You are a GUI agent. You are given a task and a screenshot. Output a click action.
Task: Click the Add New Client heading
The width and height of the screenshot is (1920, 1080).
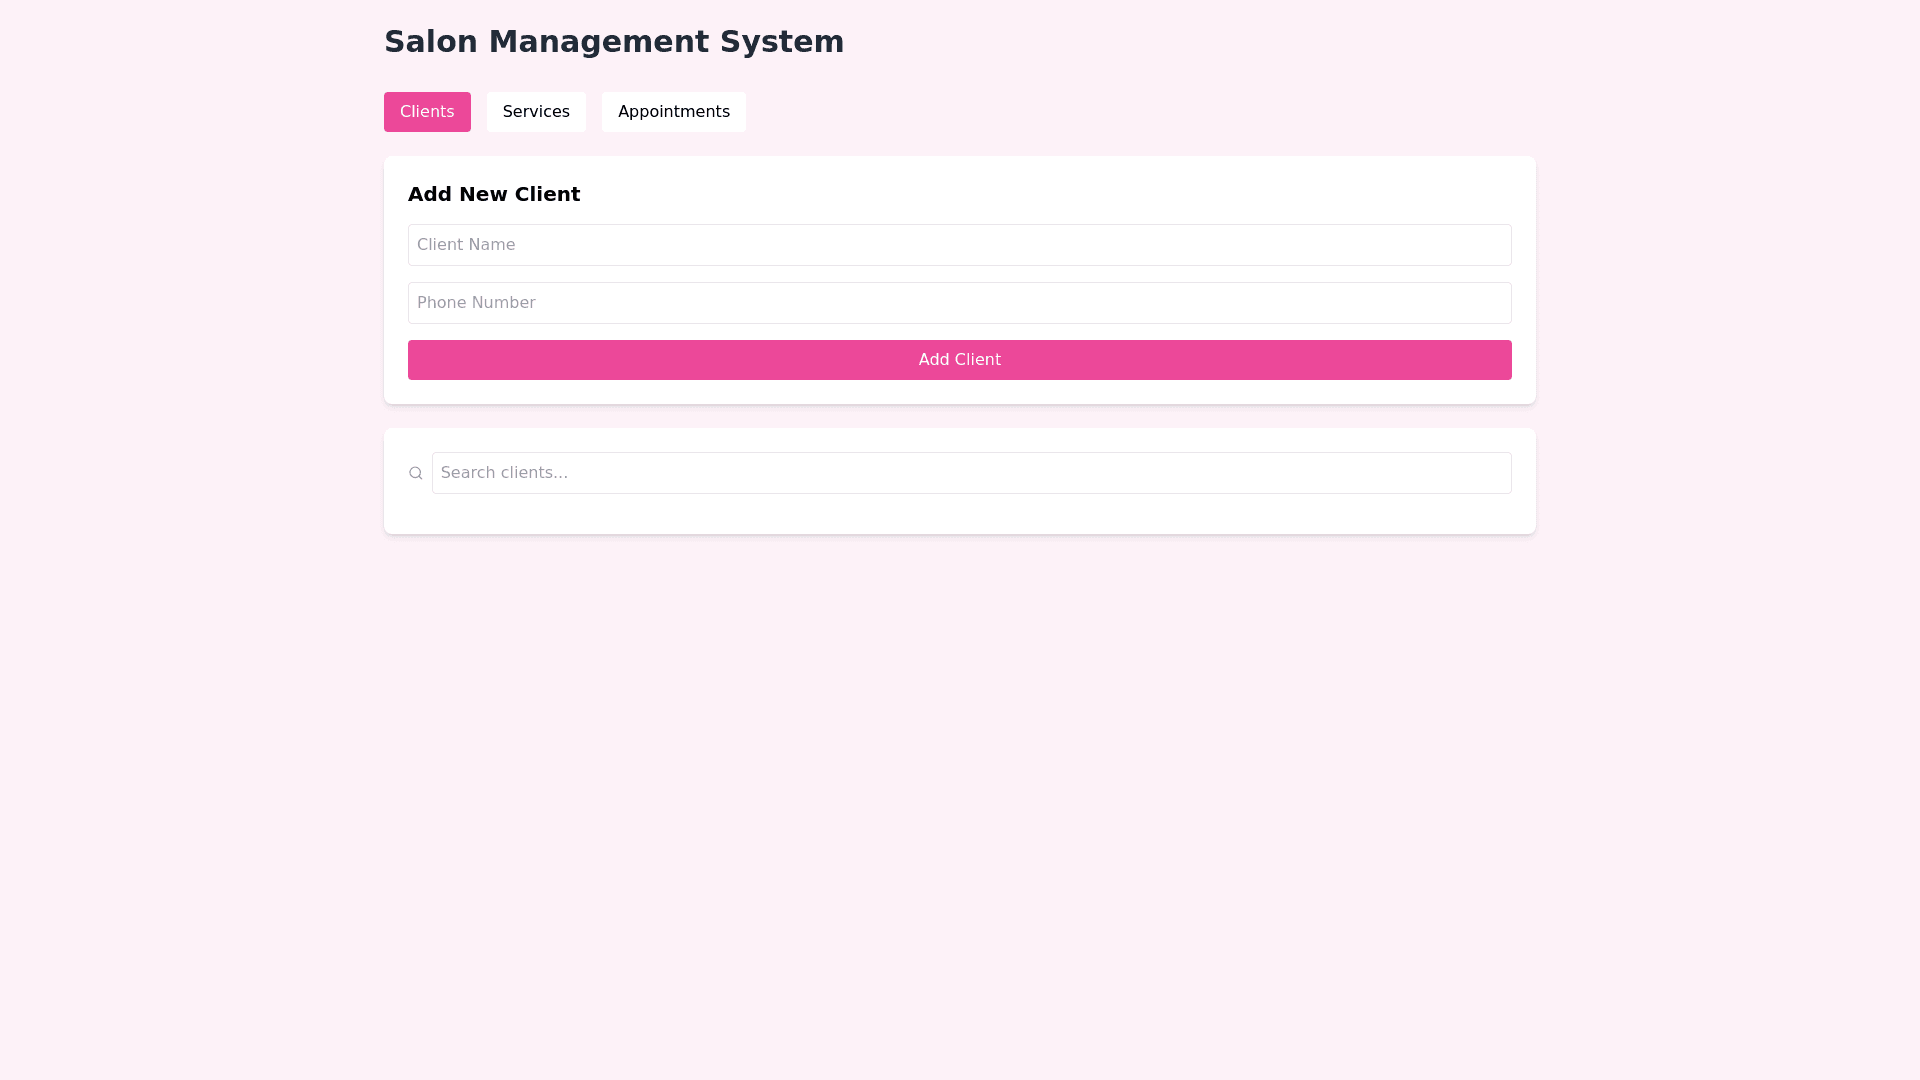click(494, 194)
